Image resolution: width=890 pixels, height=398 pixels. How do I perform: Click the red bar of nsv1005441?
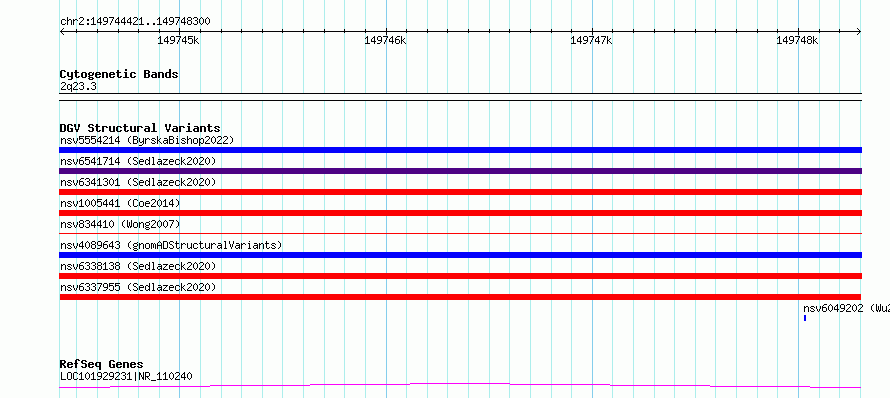pos(460,213)
